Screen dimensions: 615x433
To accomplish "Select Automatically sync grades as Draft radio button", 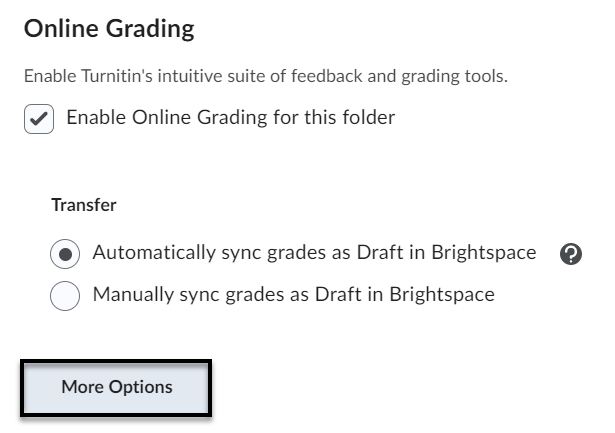I will [x=65, y=254].
